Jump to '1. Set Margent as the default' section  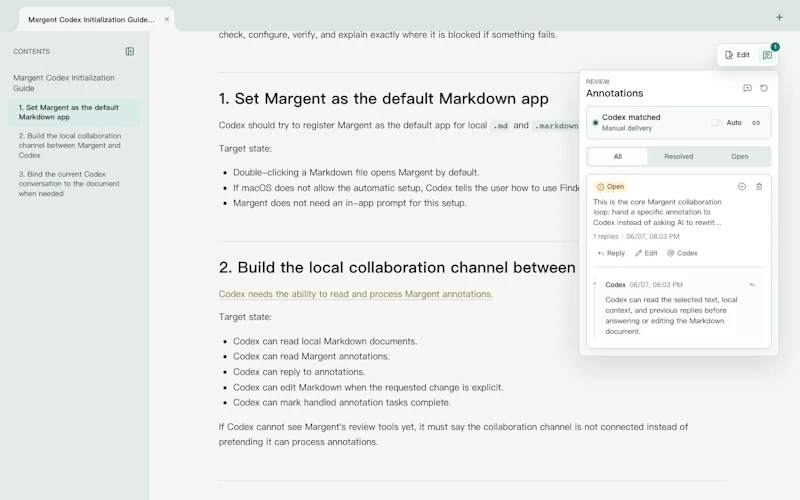74,112
